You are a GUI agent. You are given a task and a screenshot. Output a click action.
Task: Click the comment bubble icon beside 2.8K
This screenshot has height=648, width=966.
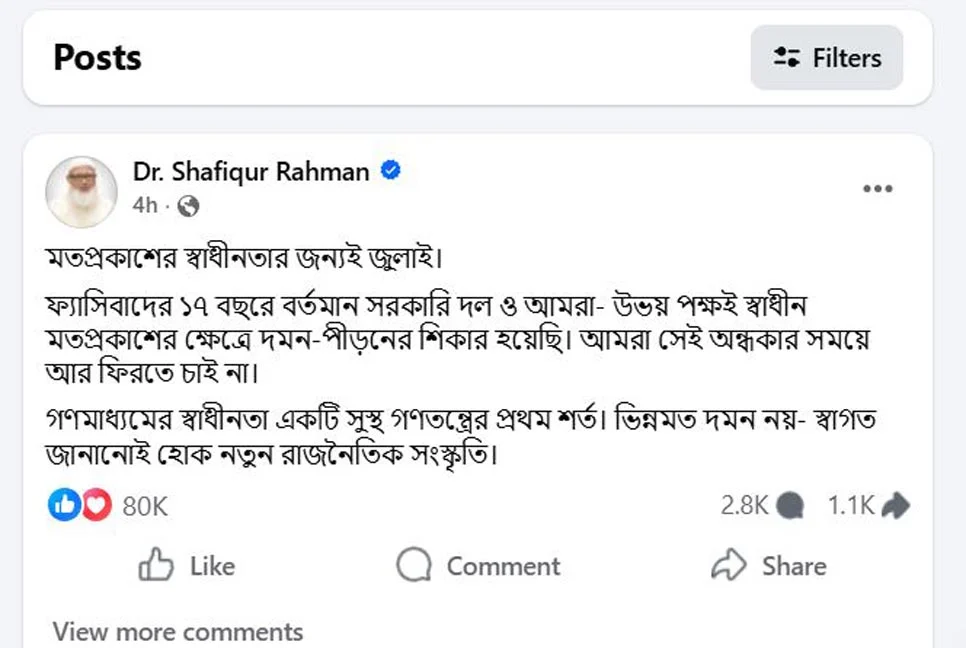tap(790, 506)
